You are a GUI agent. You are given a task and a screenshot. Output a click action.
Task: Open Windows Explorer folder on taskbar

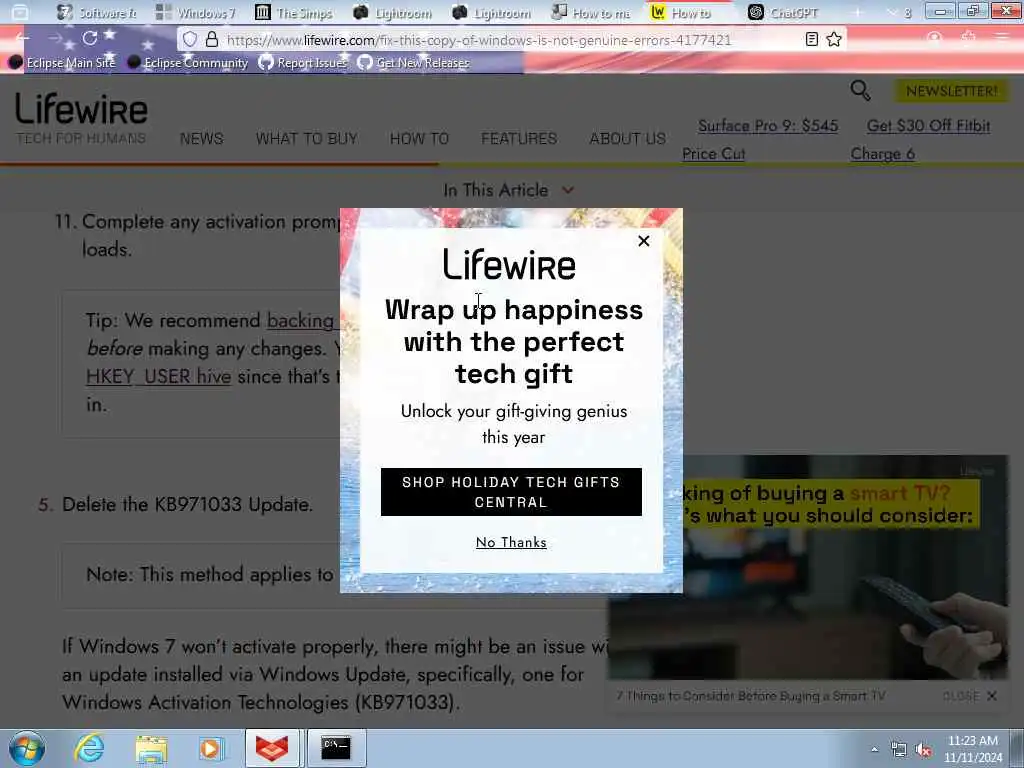[x=152, y=748]
